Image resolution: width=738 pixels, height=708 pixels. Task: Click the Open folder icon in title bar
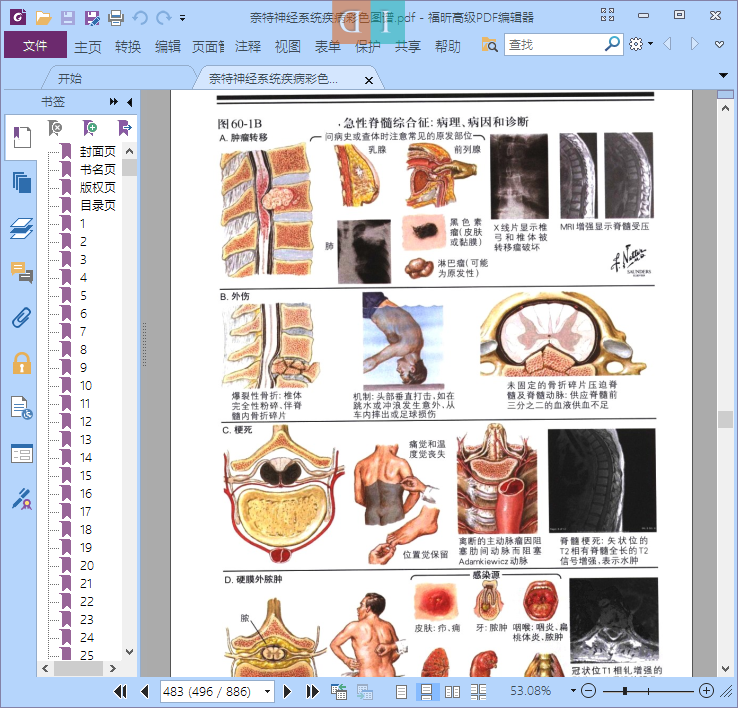point(43,18)
